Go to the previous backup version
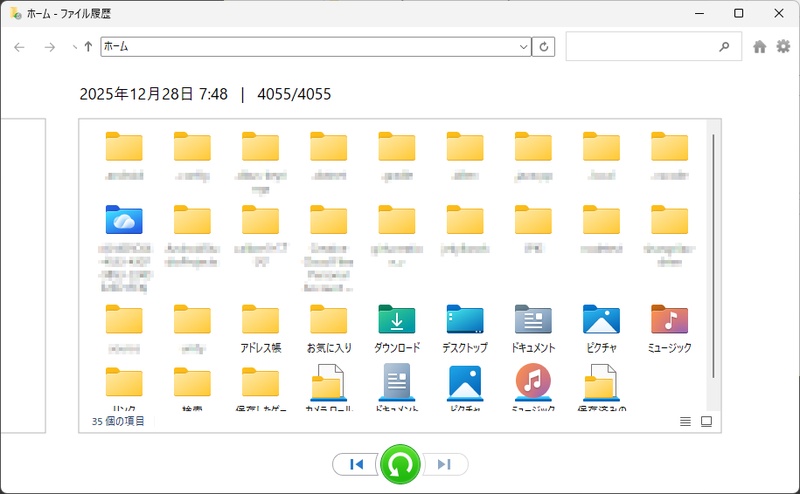This screenshot has height=494, width=800. (355, 464)
